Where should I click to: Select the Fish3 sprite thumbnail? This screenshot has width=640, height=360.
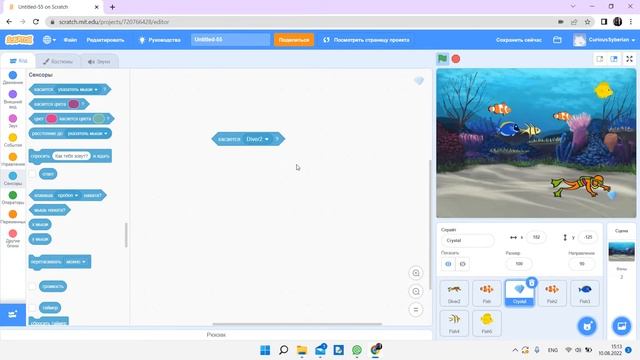585,293
